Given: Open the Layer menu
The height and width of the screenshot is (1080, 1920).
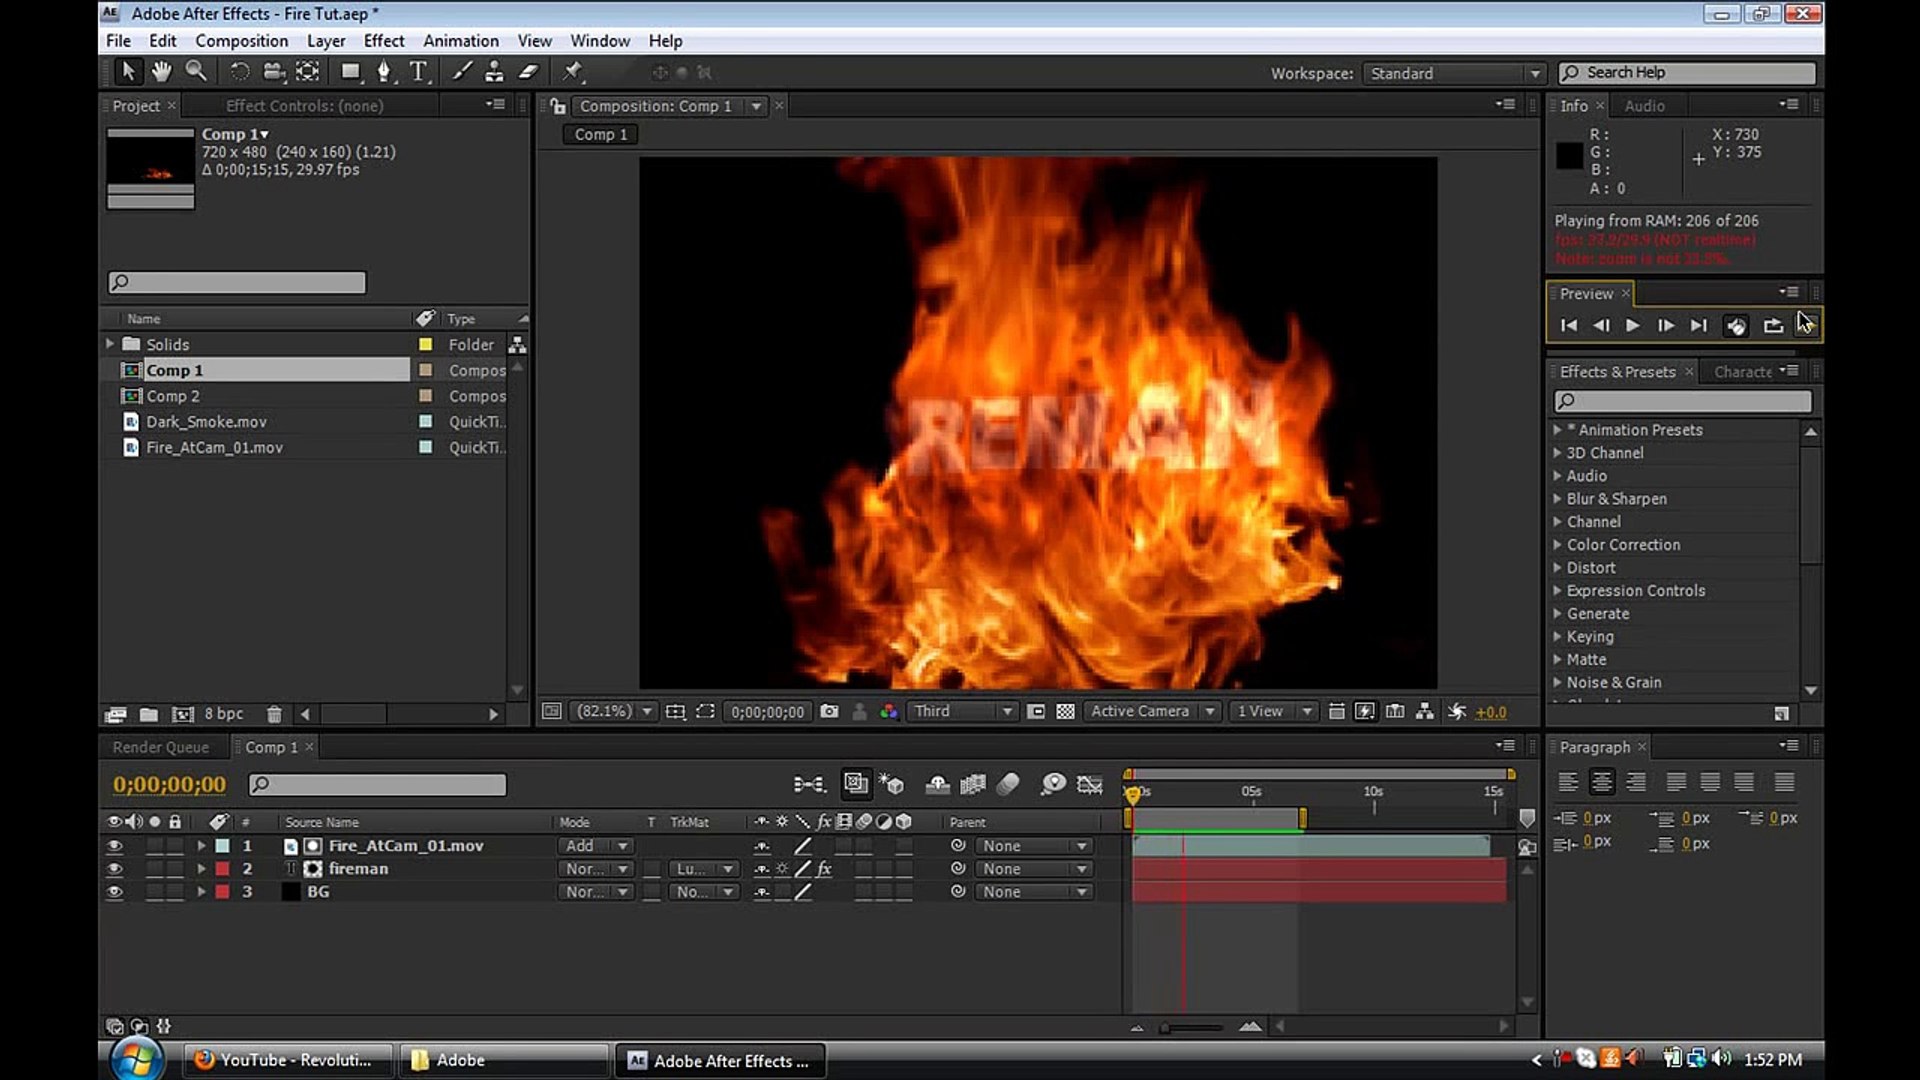Looking at the screenshot, I should coord(326,41).
